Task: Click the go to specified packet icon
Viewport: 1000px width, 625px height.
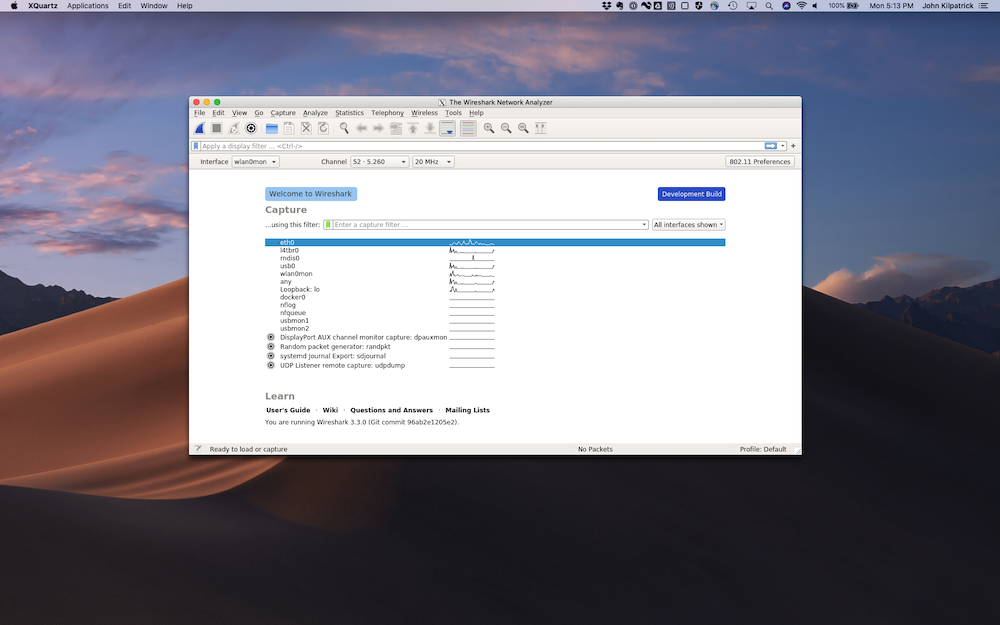Action: click(x=395, y=128)
